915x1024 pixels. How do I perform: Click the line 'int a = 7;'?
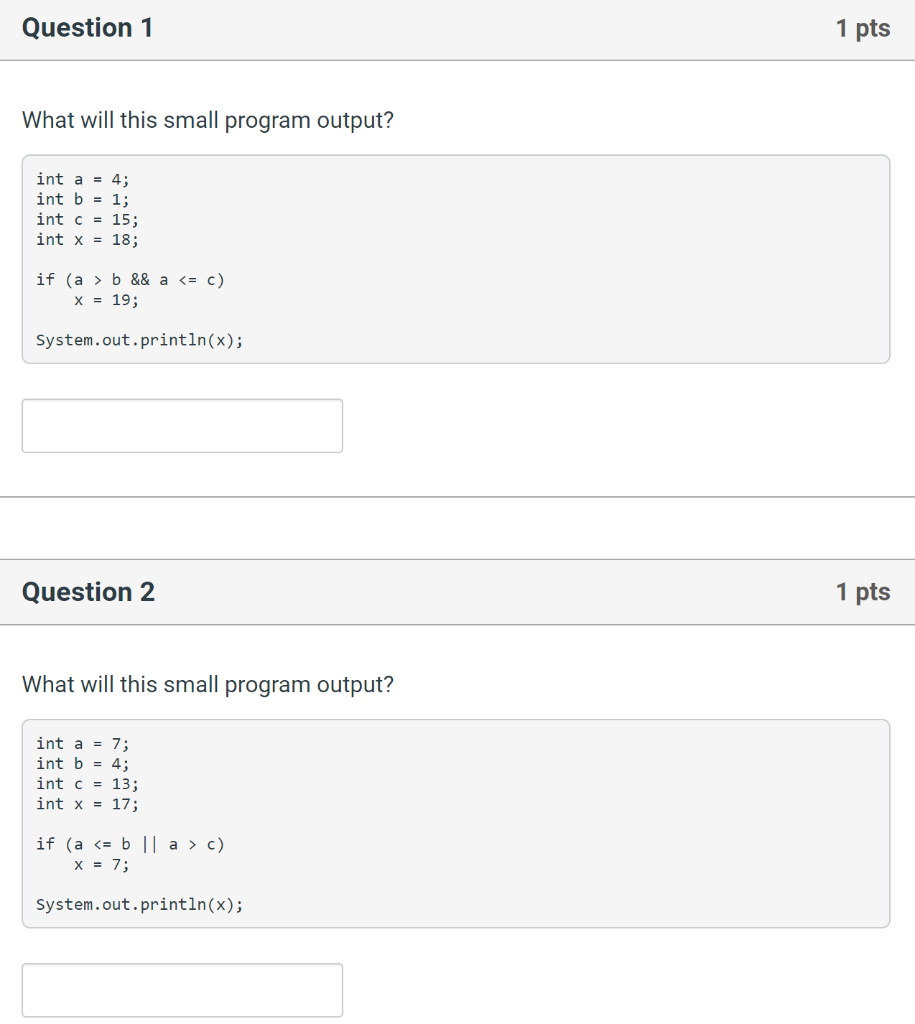point(83,744)
